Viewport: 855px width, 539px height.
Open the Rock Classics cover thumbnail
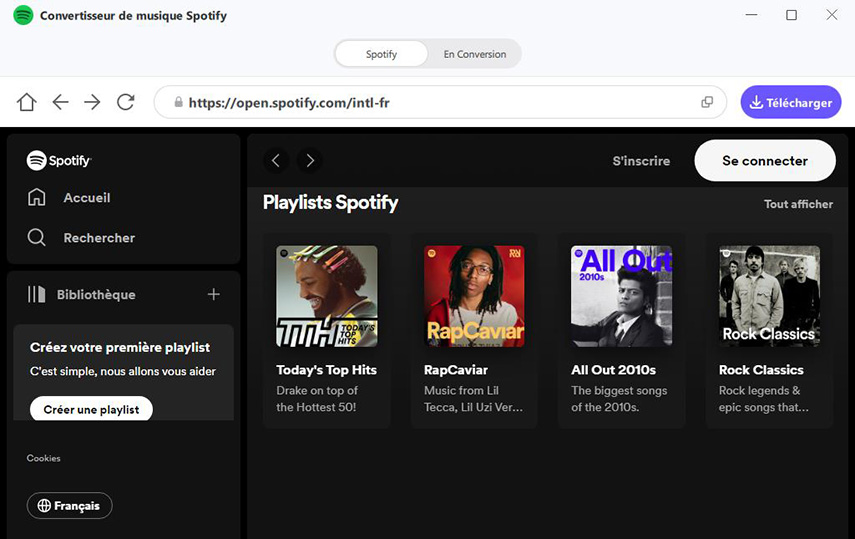(x=769, y=296)
